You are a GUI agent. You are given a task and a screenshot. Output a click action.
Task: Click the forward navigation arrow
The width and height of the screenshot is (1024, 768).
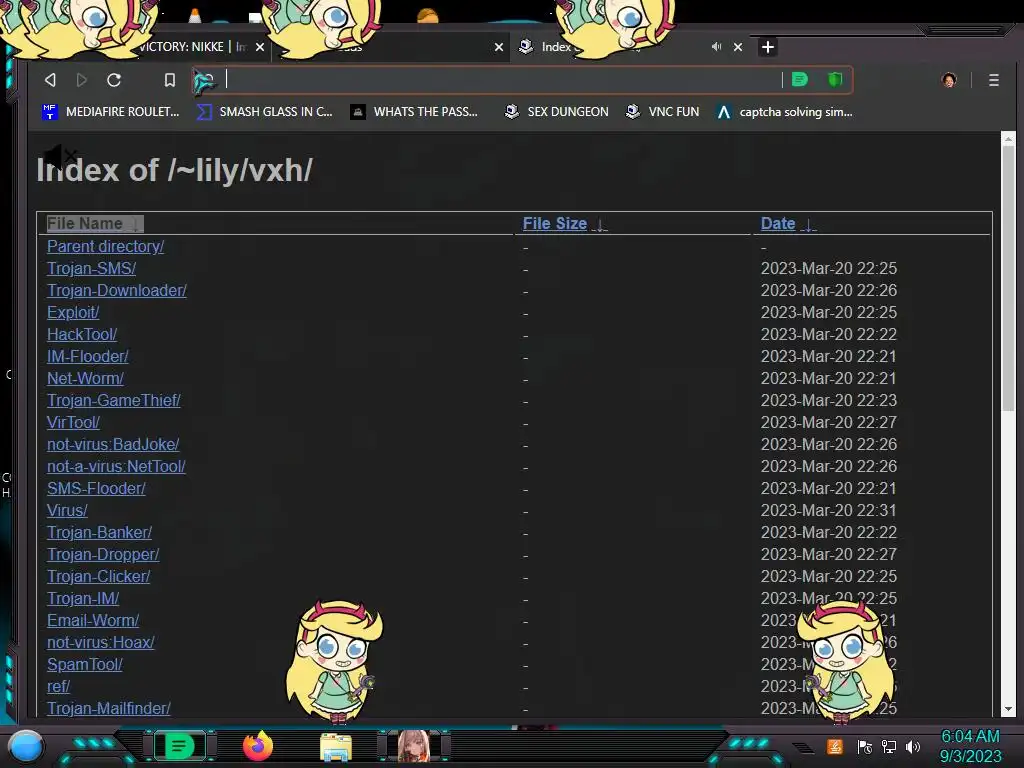tap(82, 80)
